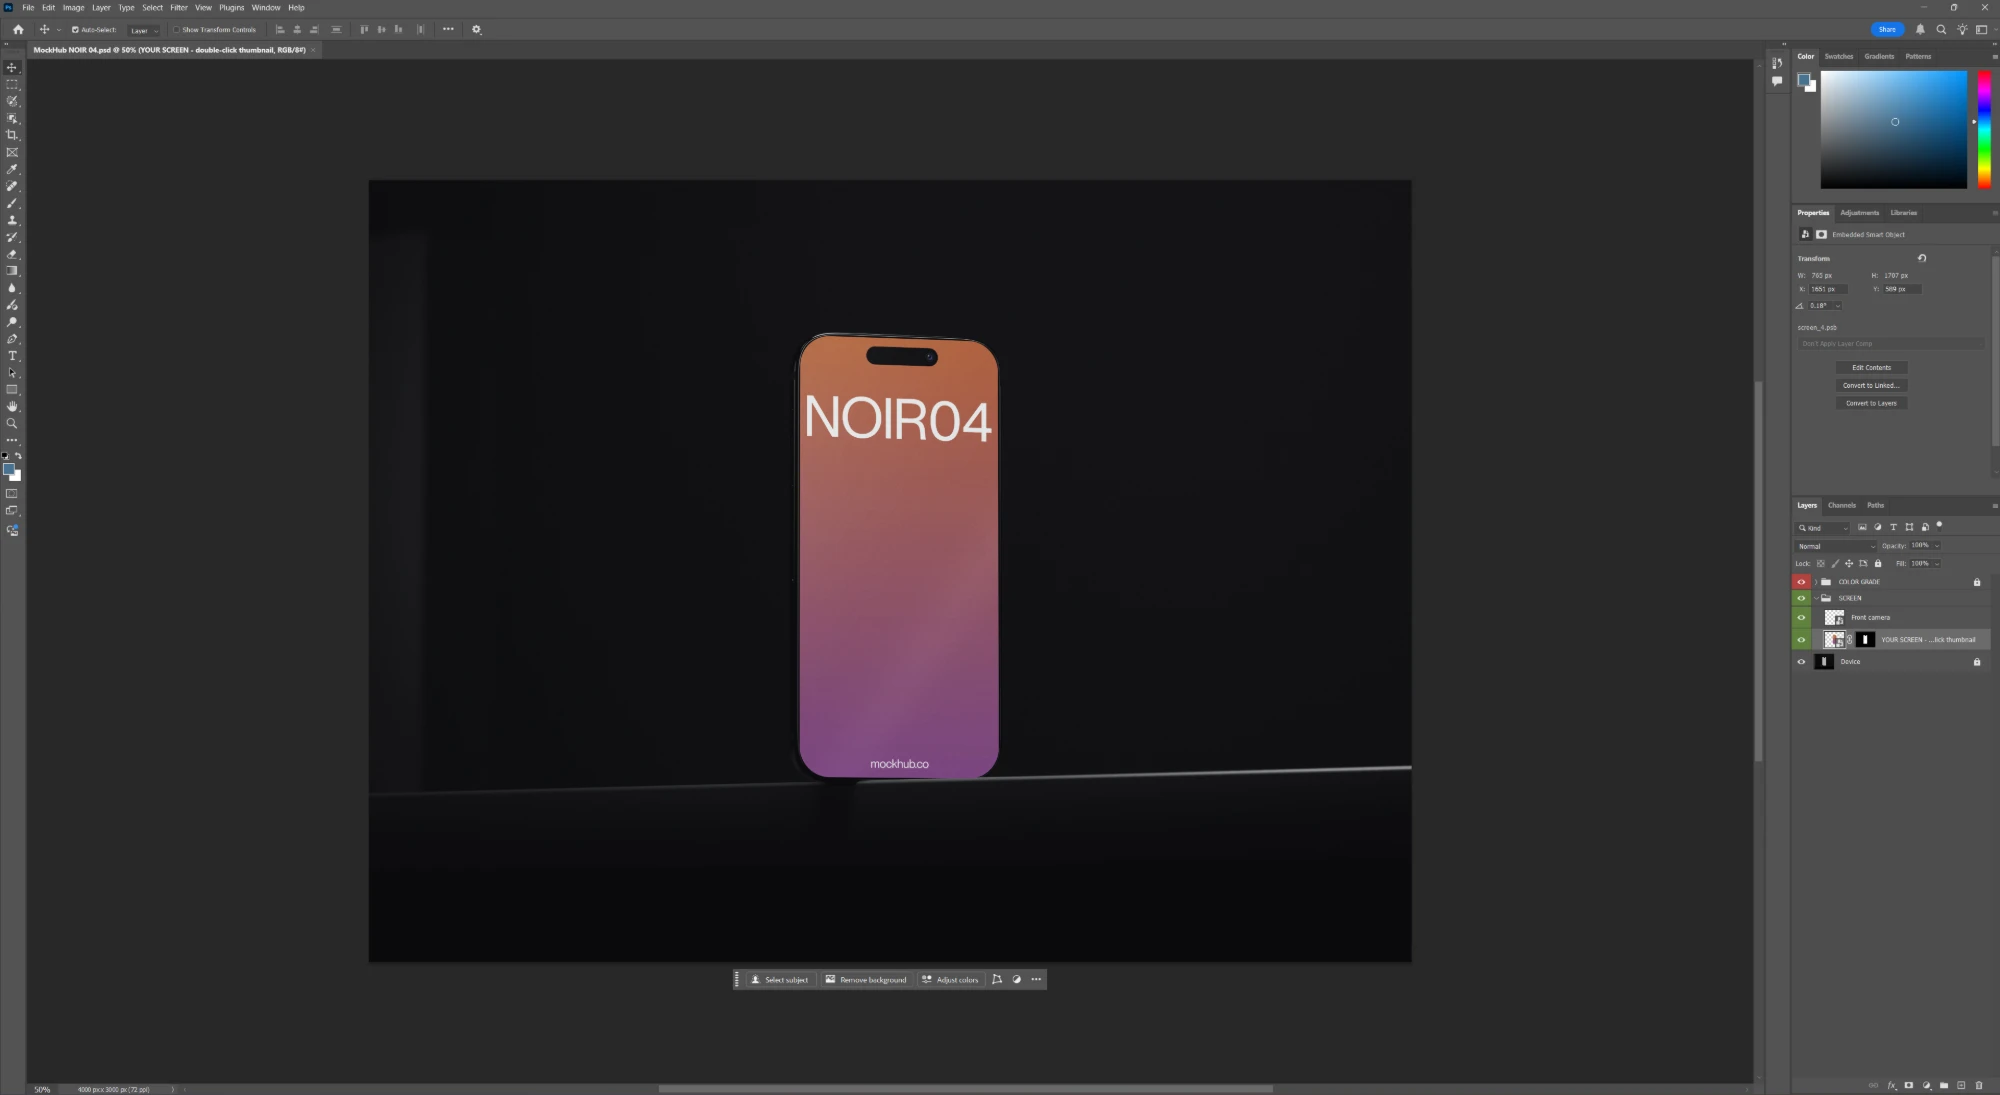Click inside the color picker field
The image size is (2000, 1095).
[1893, 129]
